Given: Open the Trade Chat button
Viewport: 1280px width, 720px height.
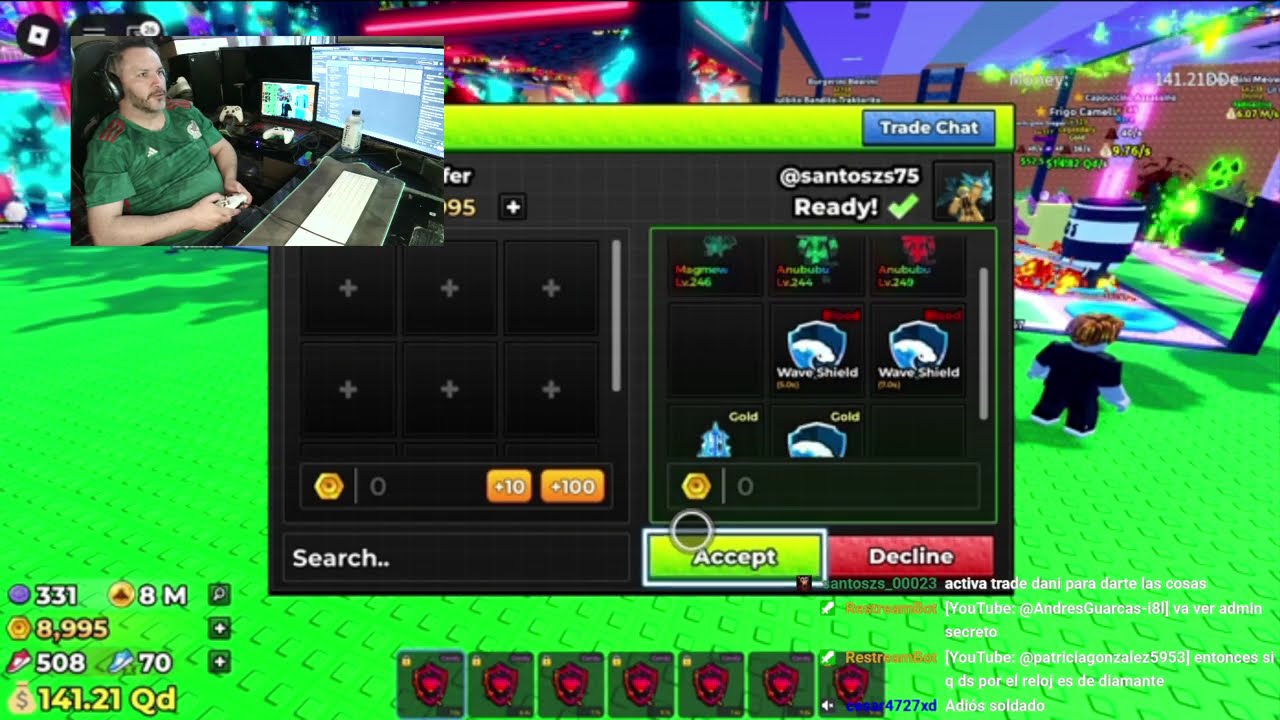Looking at the screenshot, I should pyautogui.click(x=928, y=127).
